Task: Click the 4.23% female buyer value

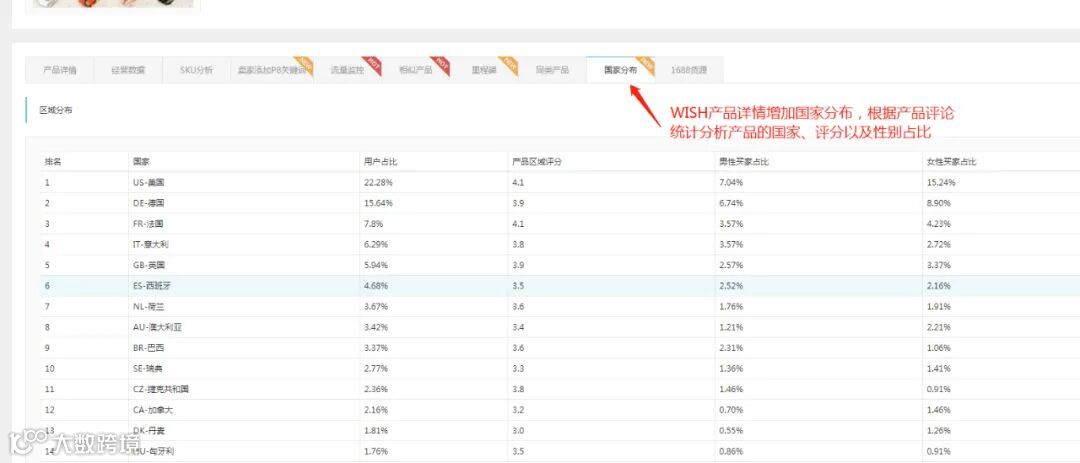Action: click(939, 224)
